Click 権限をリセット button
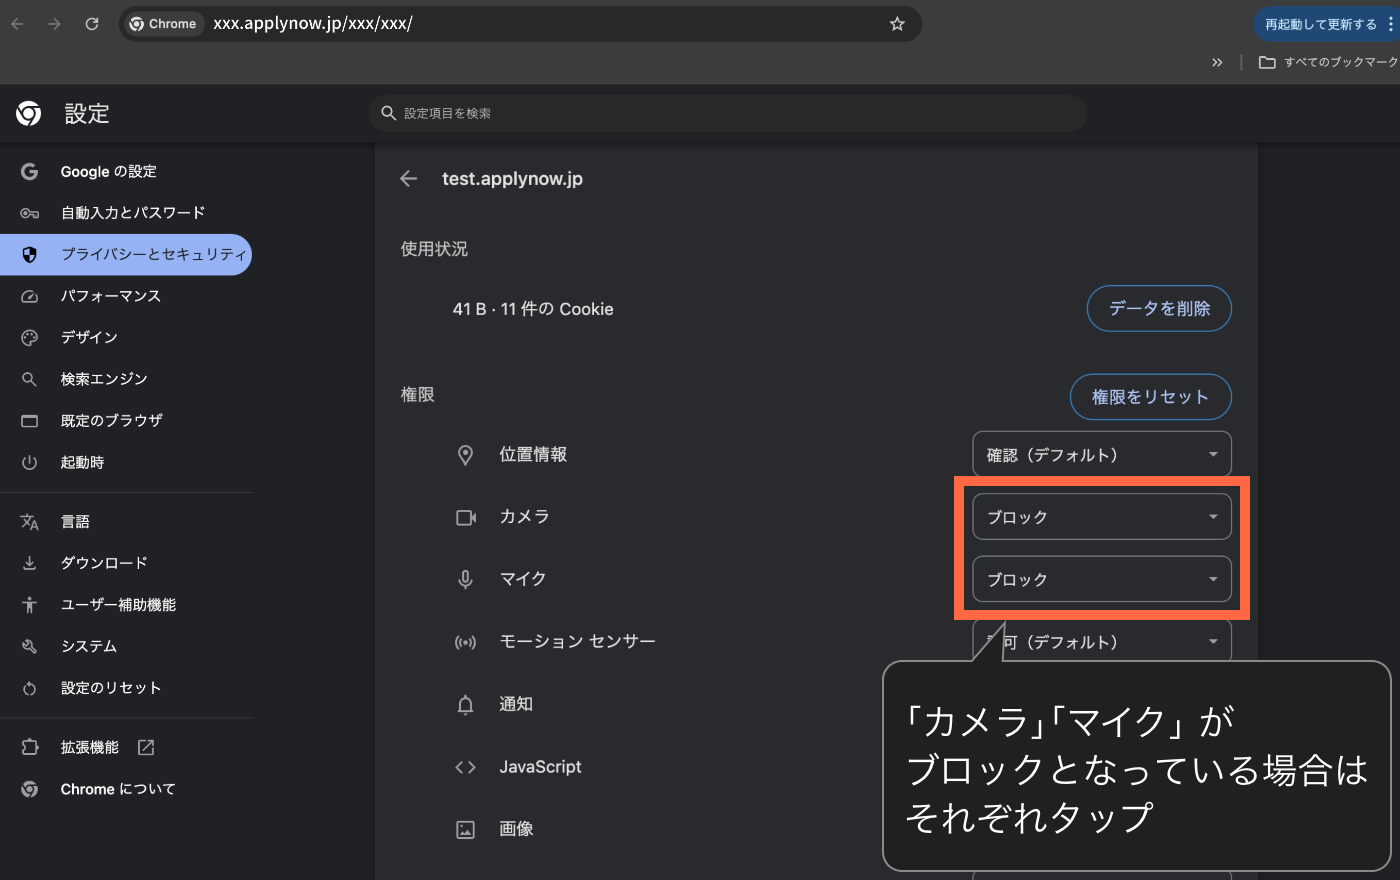1400x880 pixels. 1150,397
